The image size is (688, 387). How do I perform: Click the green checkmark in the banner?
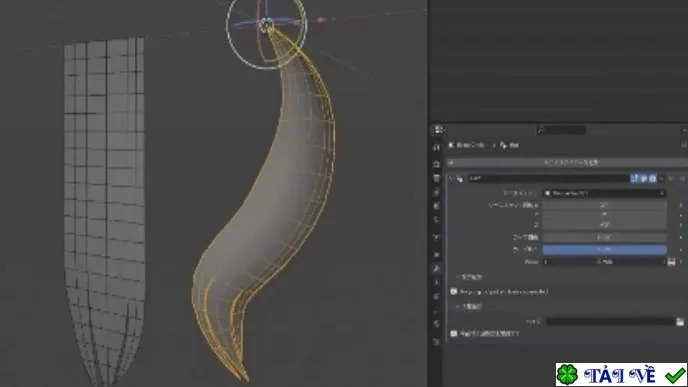tap(675, 375)
